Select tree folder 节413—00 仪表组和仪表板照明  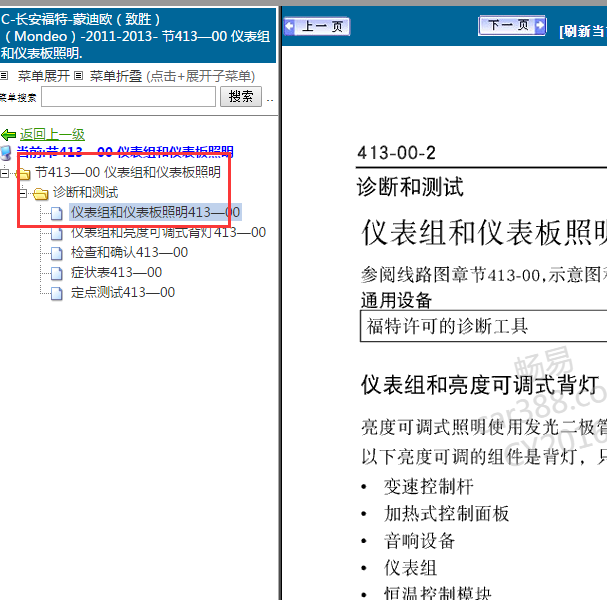pos(128,172)
